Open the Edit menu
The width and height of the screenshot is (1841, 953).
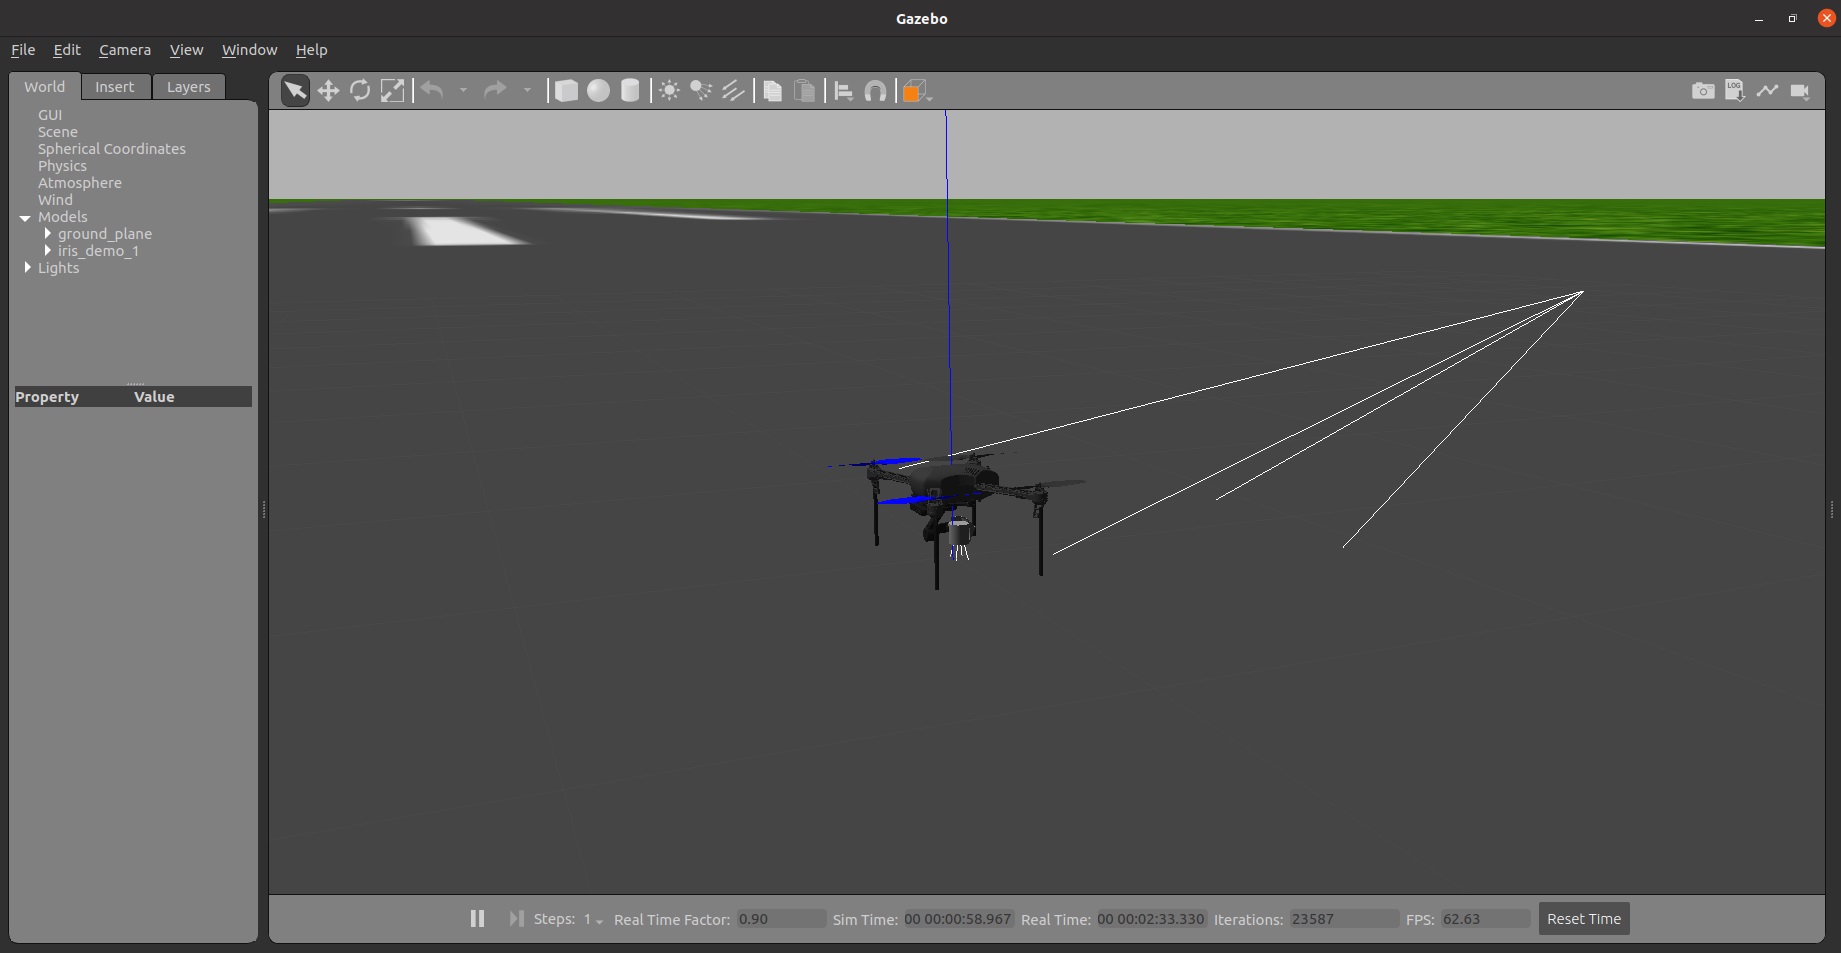[x=67, y=50]
